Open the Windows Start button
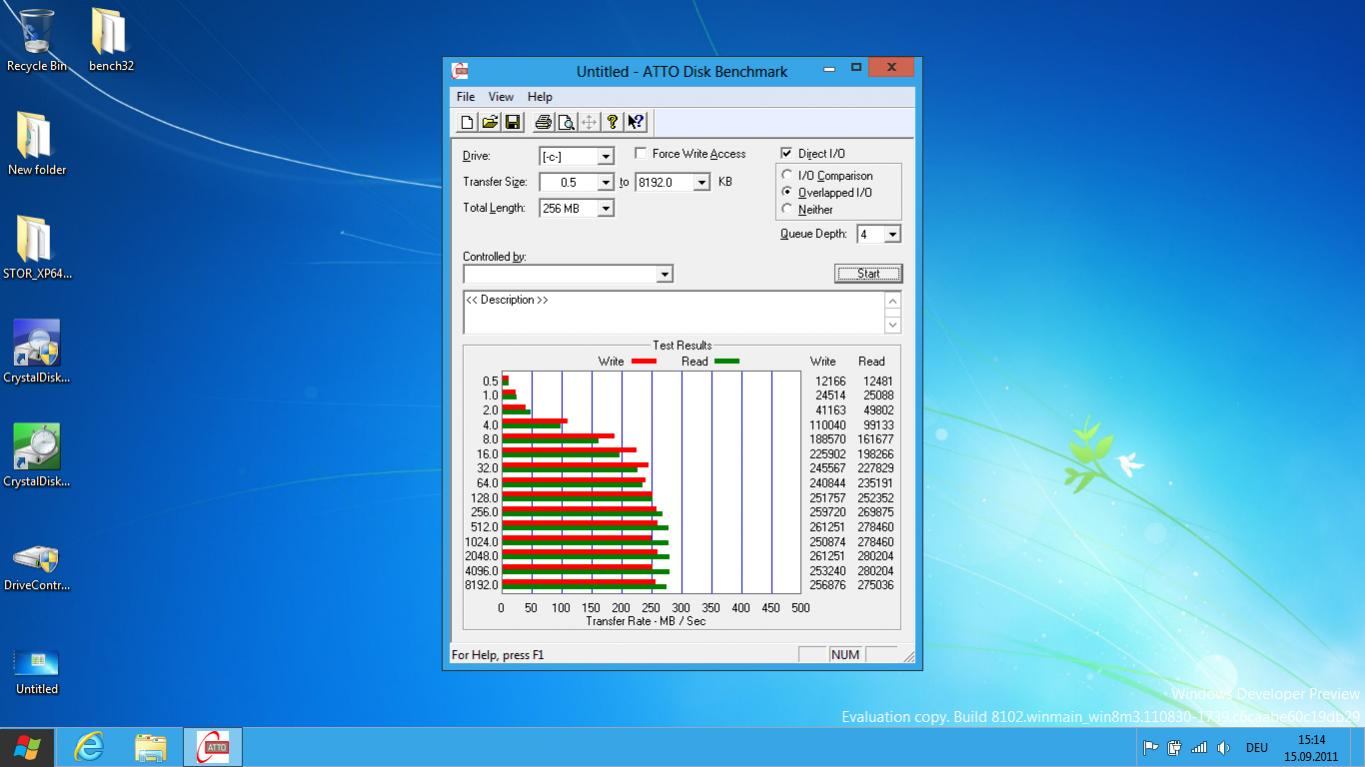Viewport: 1365px width, 767px height. (x=27, y=747)
